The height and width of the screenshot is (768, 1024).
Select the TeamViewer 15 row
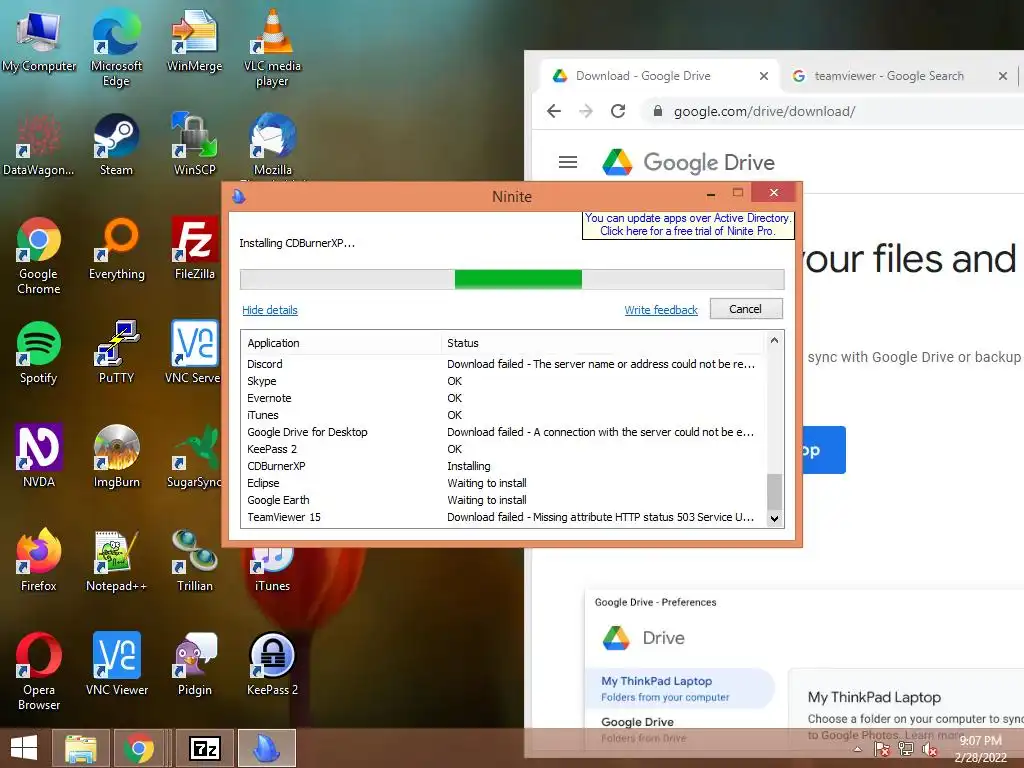tap(502, 517)
